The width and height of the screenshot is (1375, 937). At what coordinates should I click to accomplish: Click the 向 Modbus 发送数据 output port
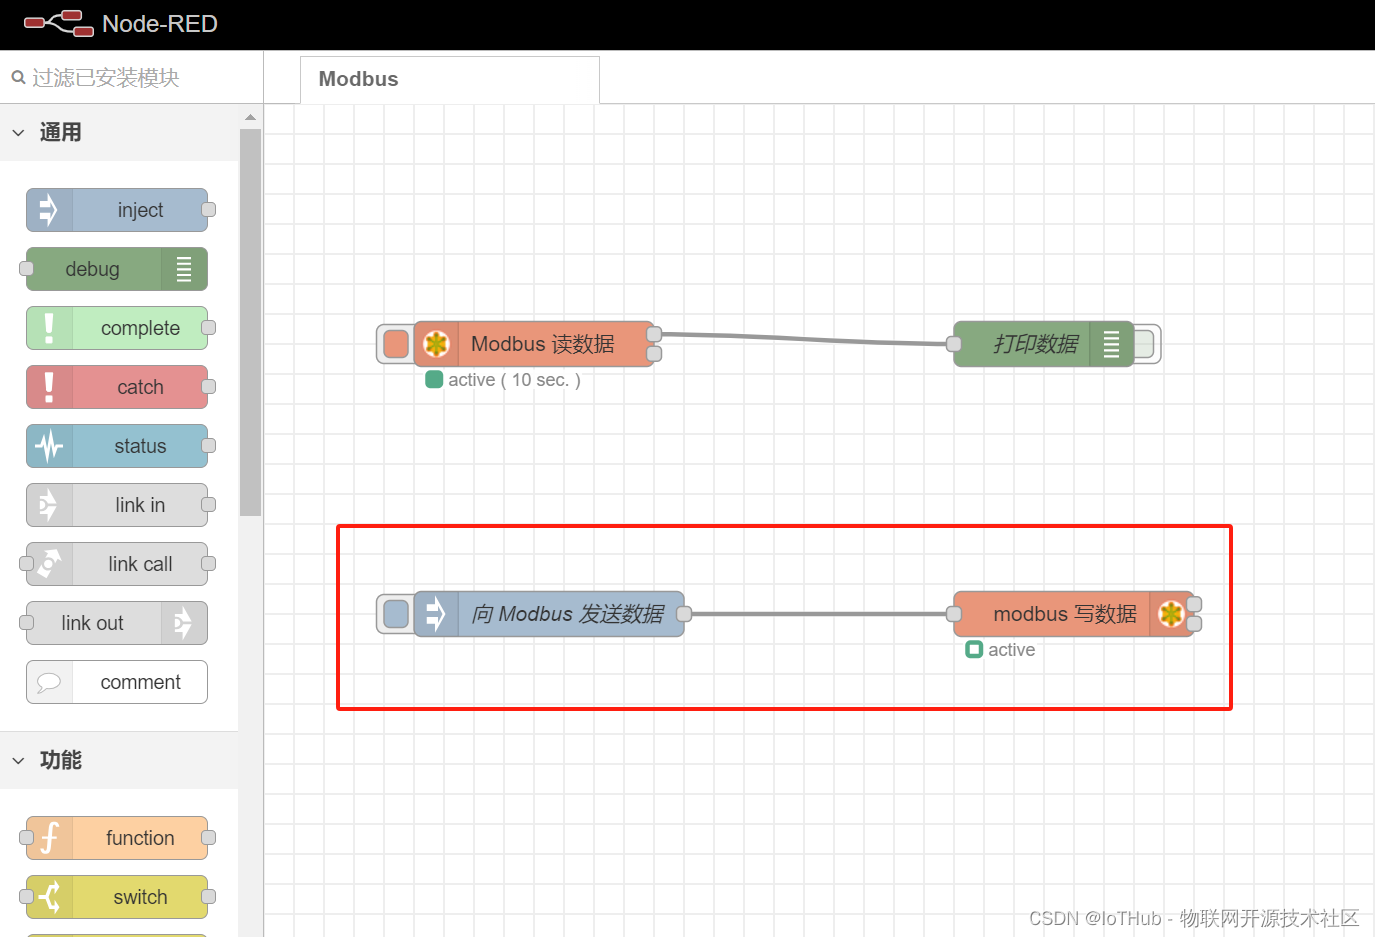(684, 614)
